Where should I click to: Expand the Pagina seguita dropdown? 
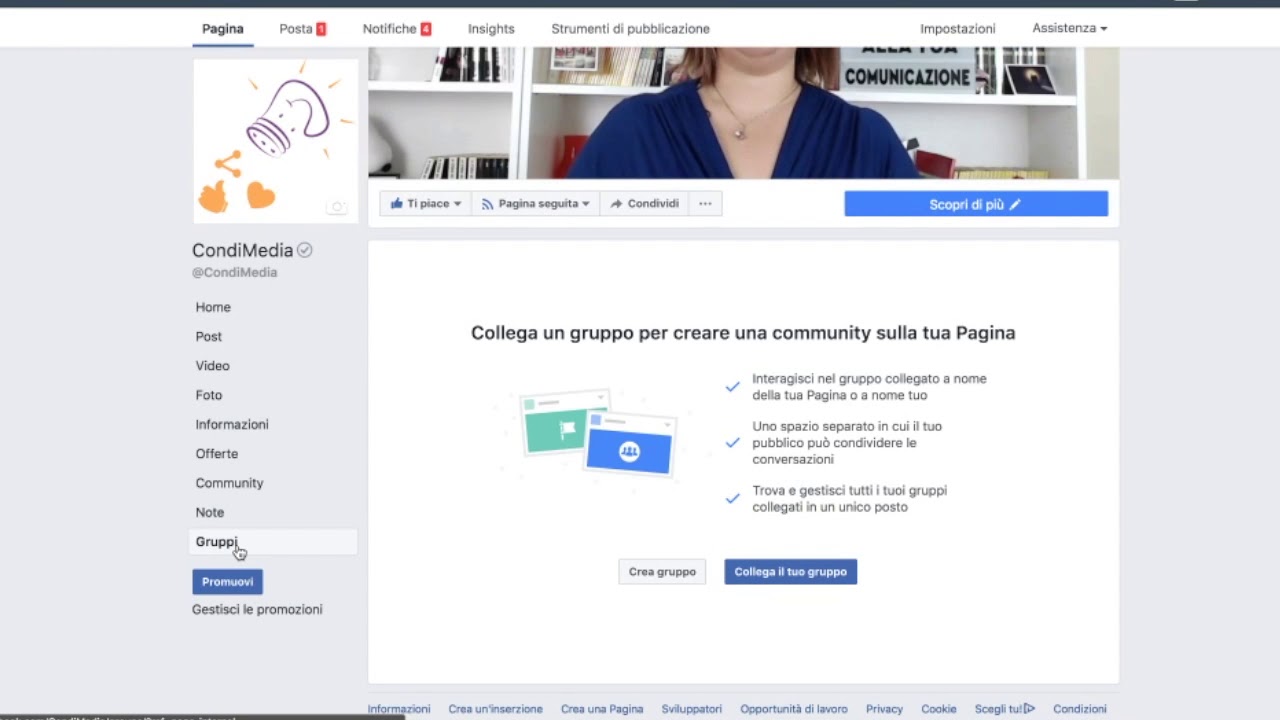coord(535,204)
